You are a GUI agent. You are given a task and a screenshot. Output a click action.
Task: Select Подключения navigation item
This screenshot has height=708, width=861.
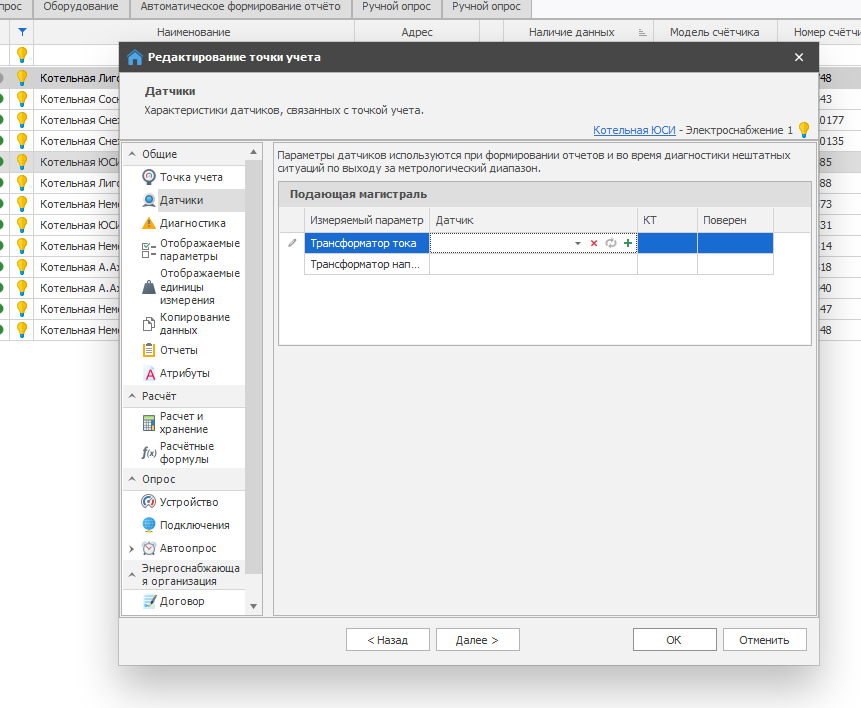pos(194,525)
